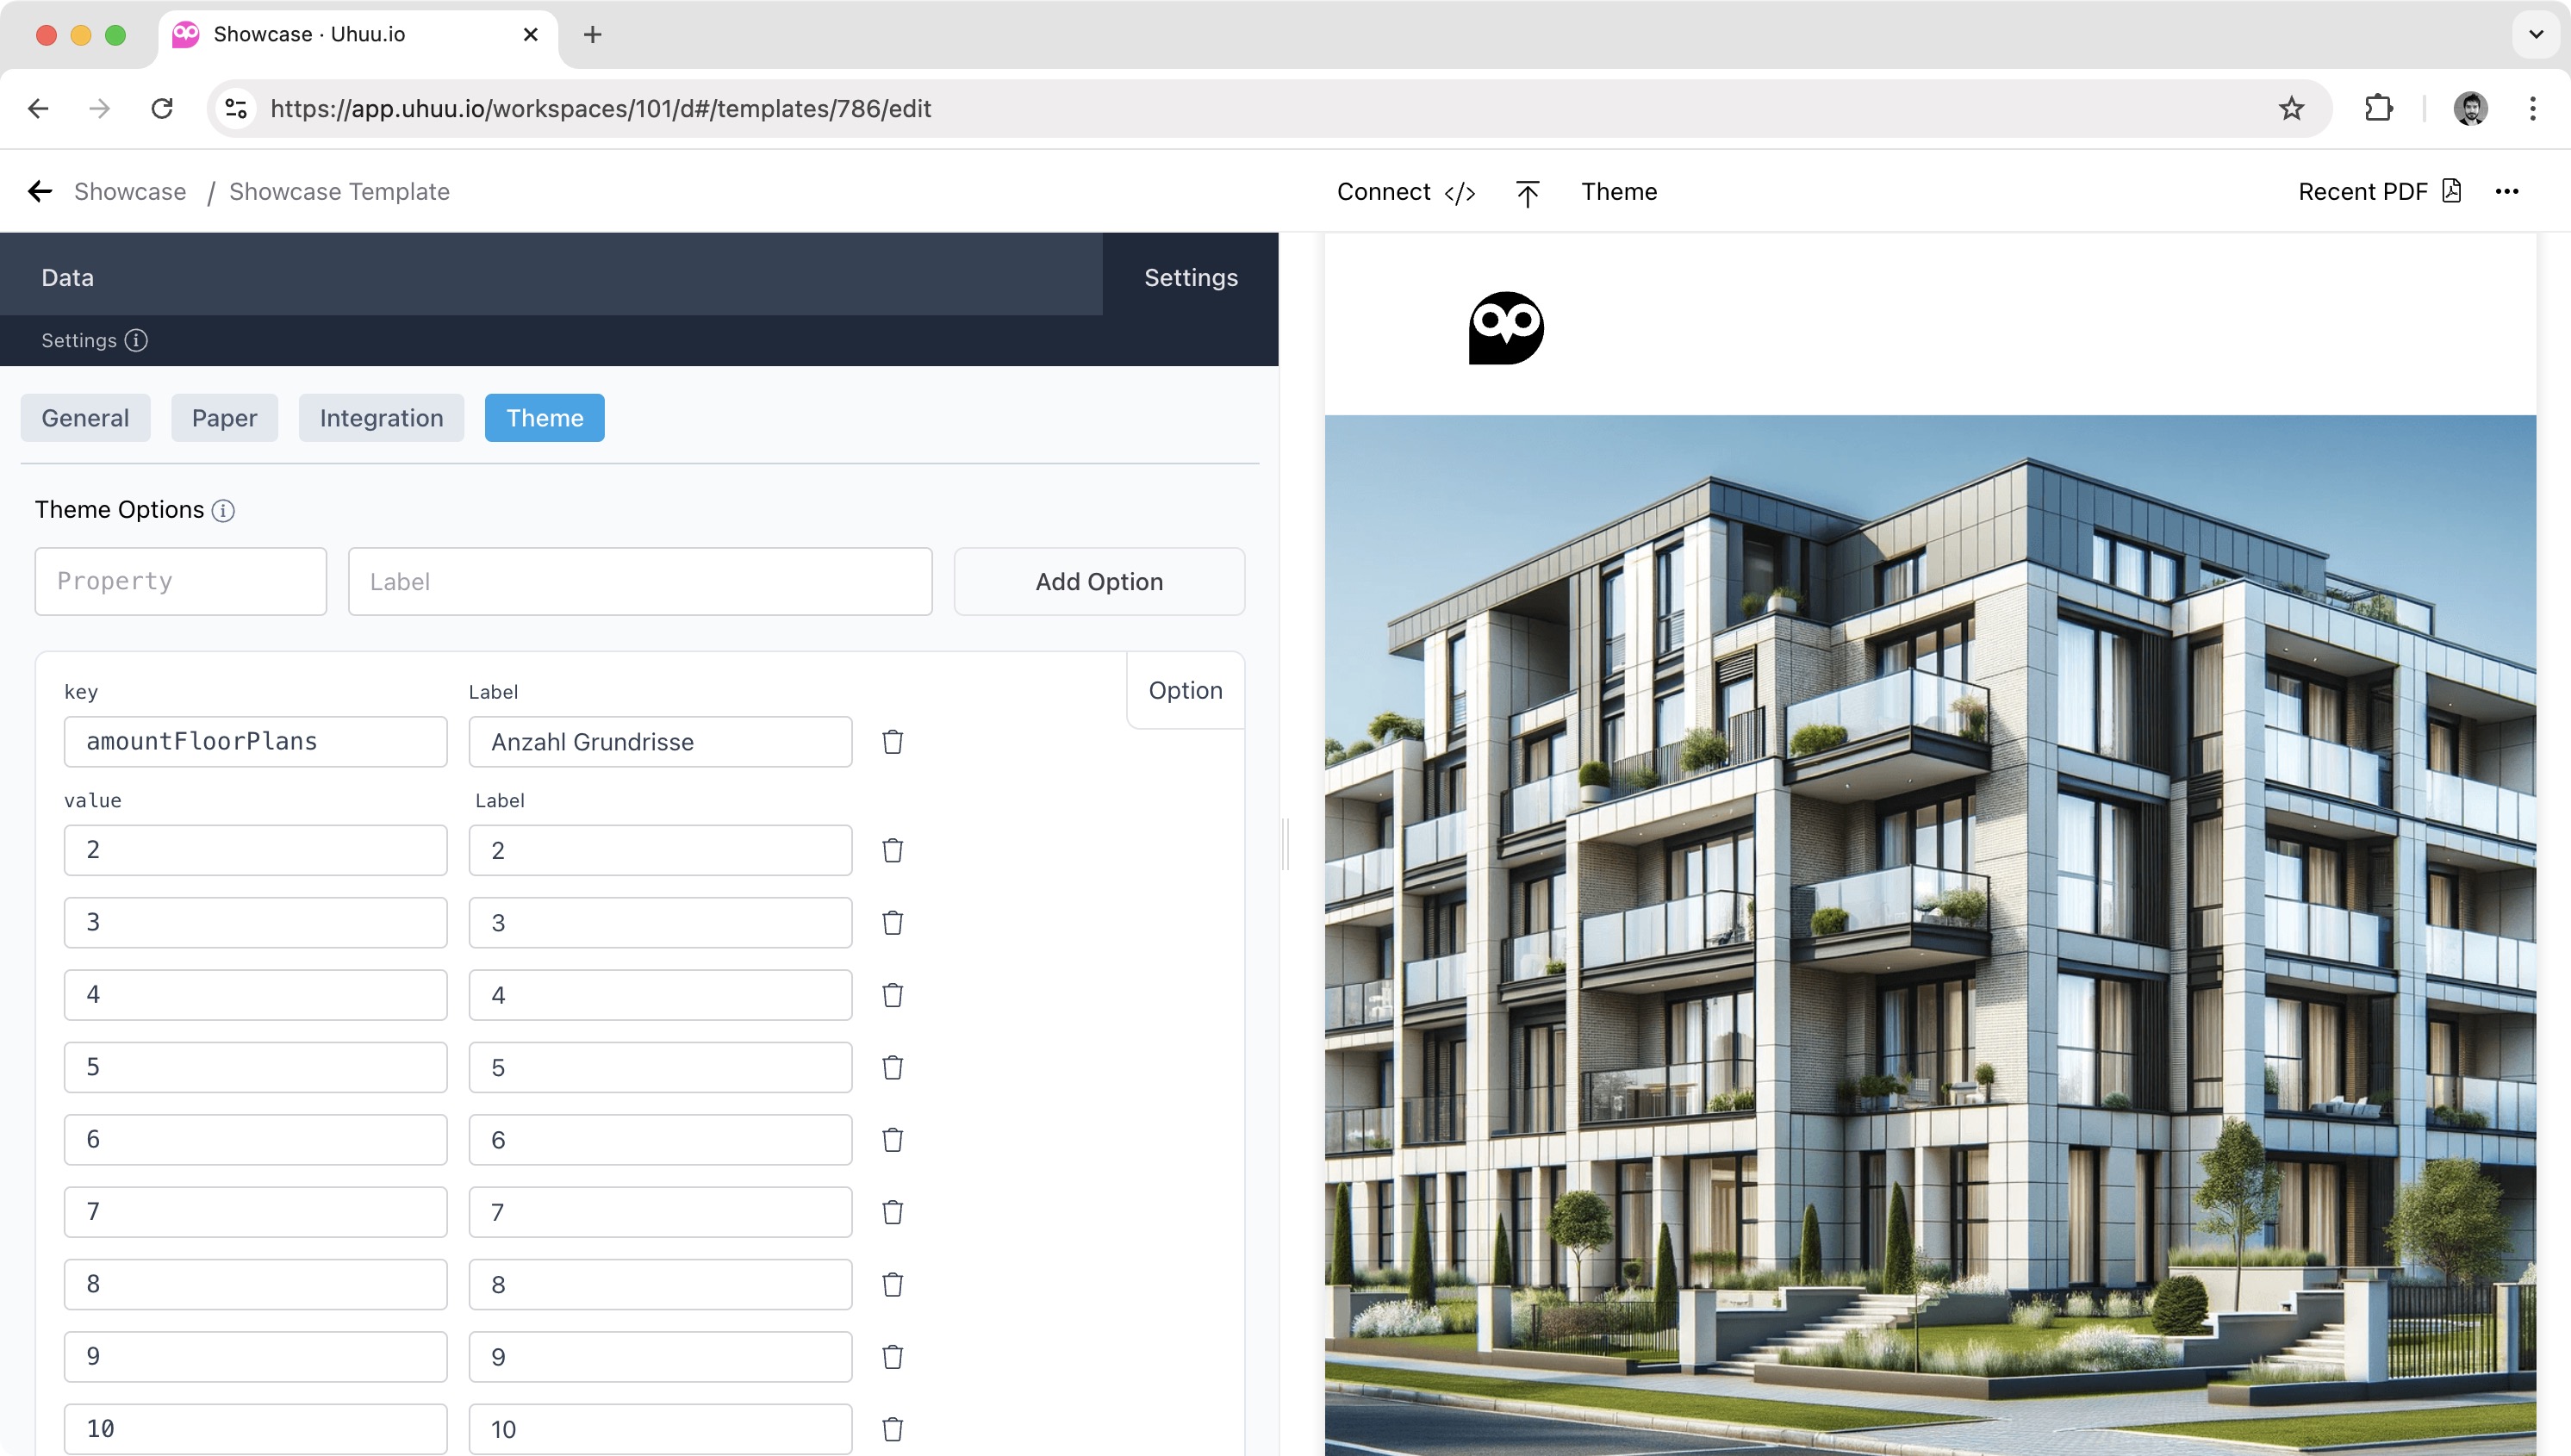The image size is (2571, 1456).
Task: Click the Add Option button
Action: [x=1099, y=581]
